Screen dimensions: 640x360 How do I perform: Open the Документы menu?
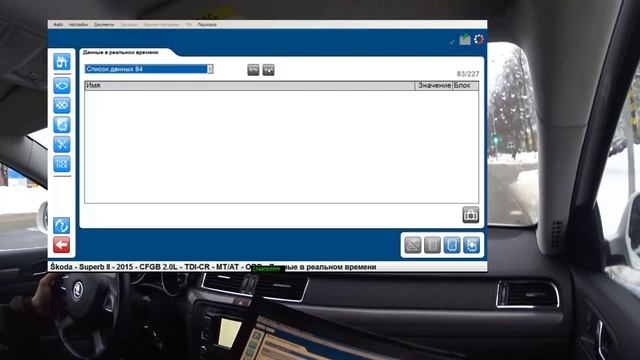[x=104, y=25]
